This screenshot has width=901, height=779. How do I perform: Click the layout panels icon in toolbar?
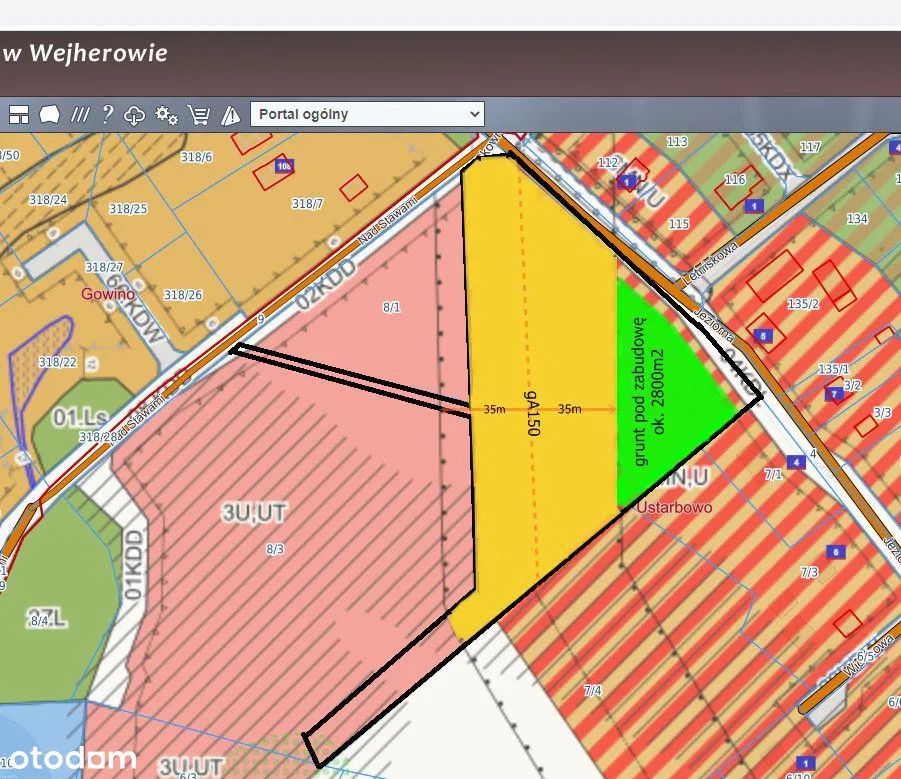[x=19, y=115]
